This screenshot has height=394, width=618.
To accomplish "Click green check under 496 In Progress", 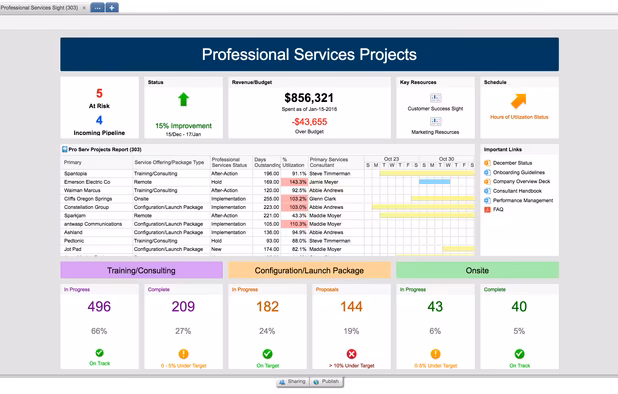I will (99, 353).
